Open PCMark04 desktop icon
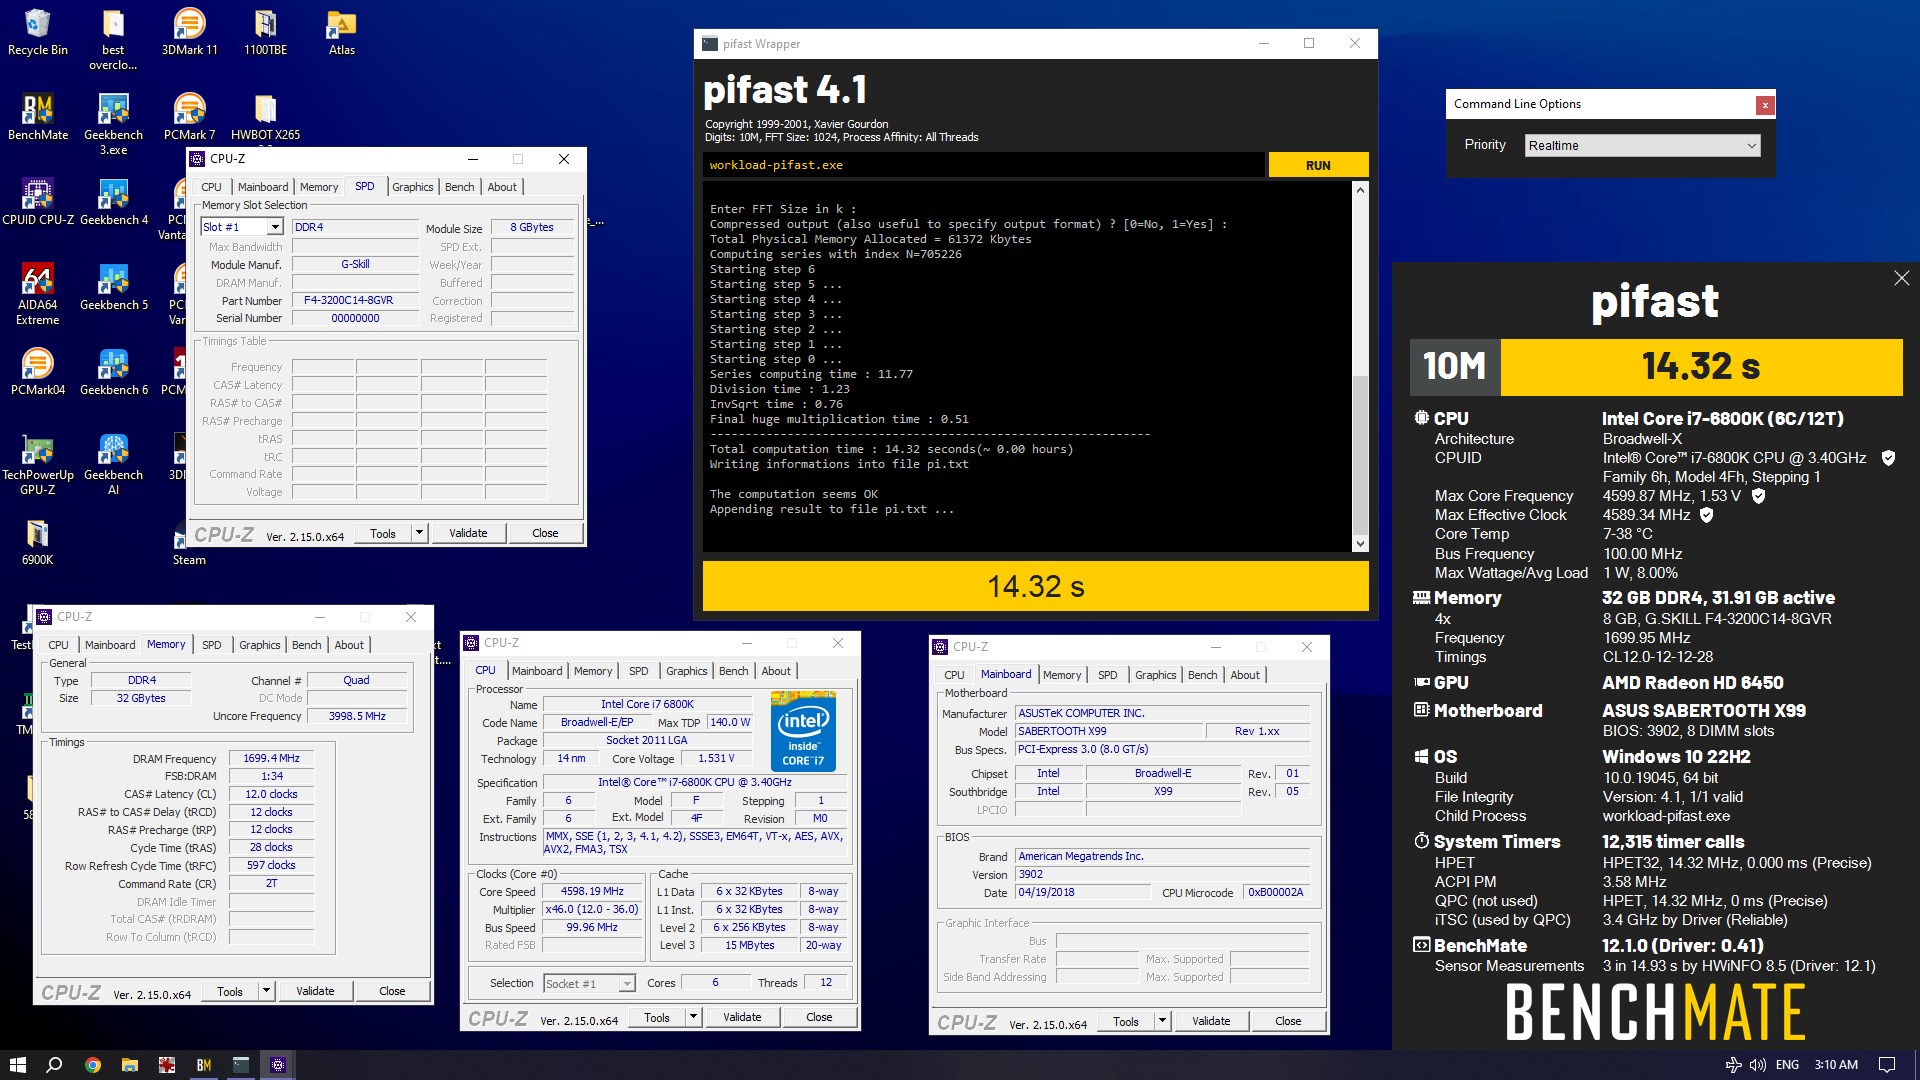Image resolution: width=1920 pixels, height=1080 pixels. (37, 372)
